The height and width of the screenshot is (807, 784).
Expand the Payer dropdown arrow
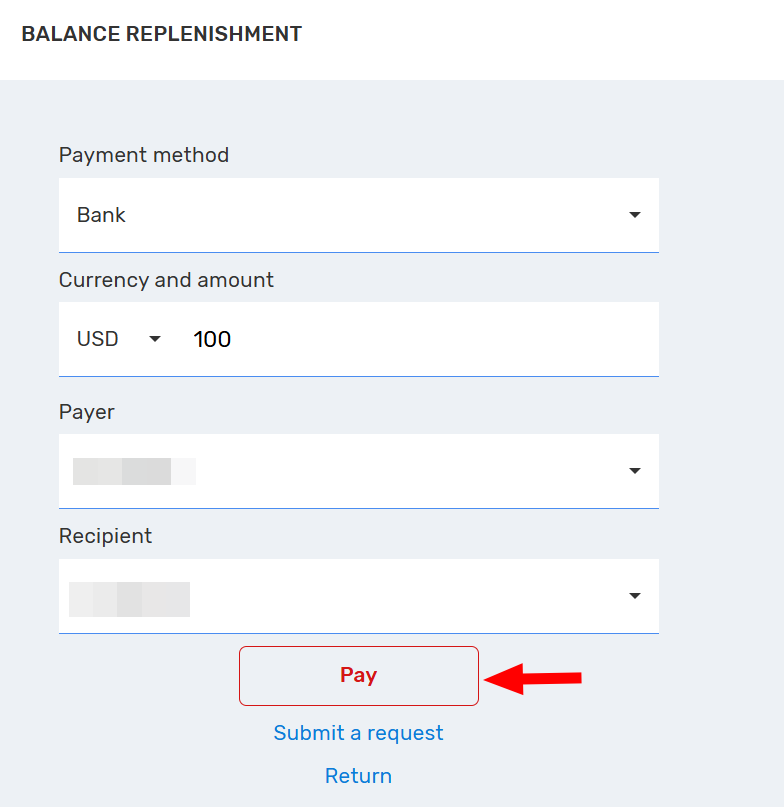(634, 471)
